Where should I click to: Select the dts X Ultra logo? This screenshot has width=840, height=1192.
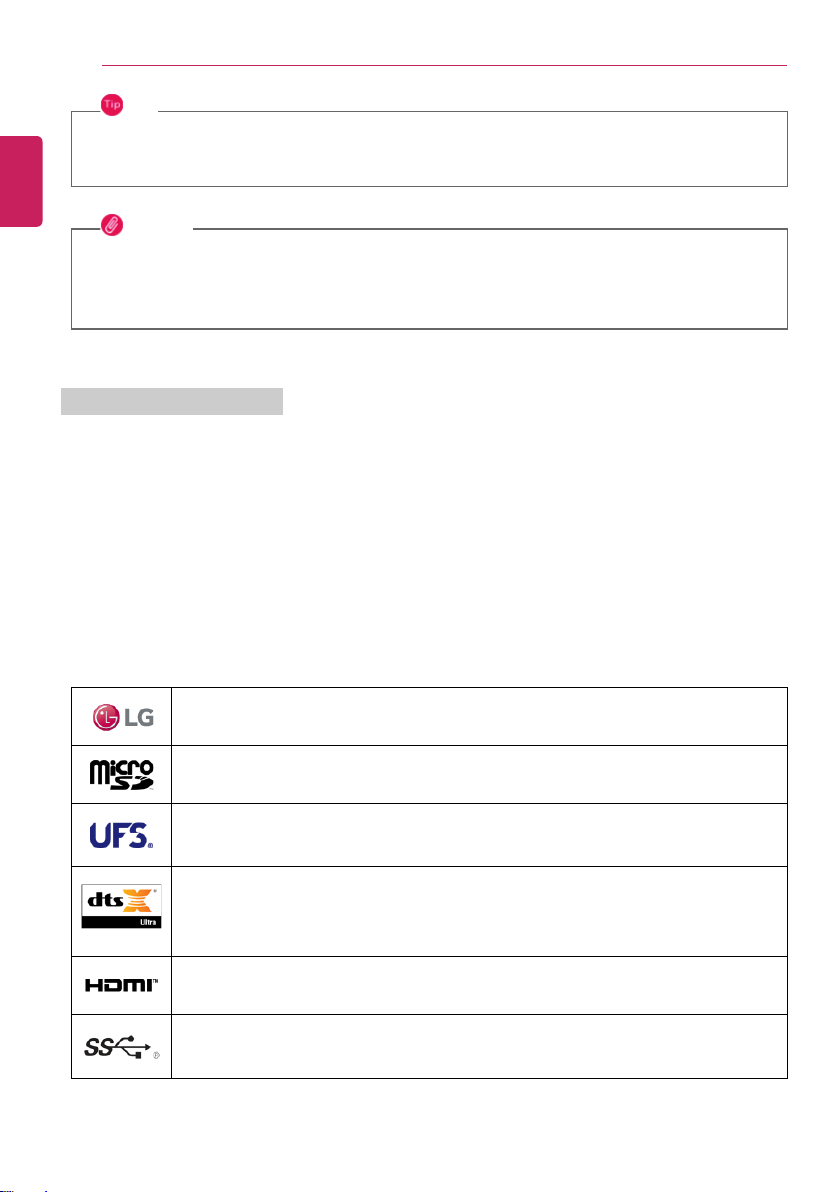click(122, 906)
